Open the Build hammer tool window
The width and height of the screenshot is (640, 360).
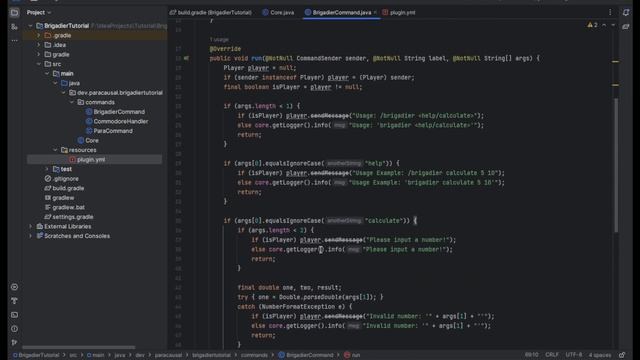pos(14,301)
